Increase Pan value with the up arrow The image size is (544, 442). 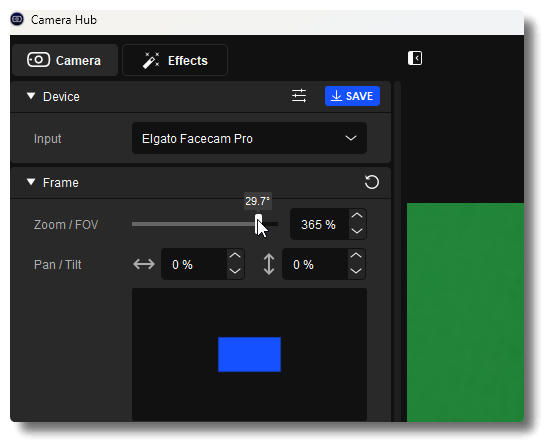pos(235,256)
